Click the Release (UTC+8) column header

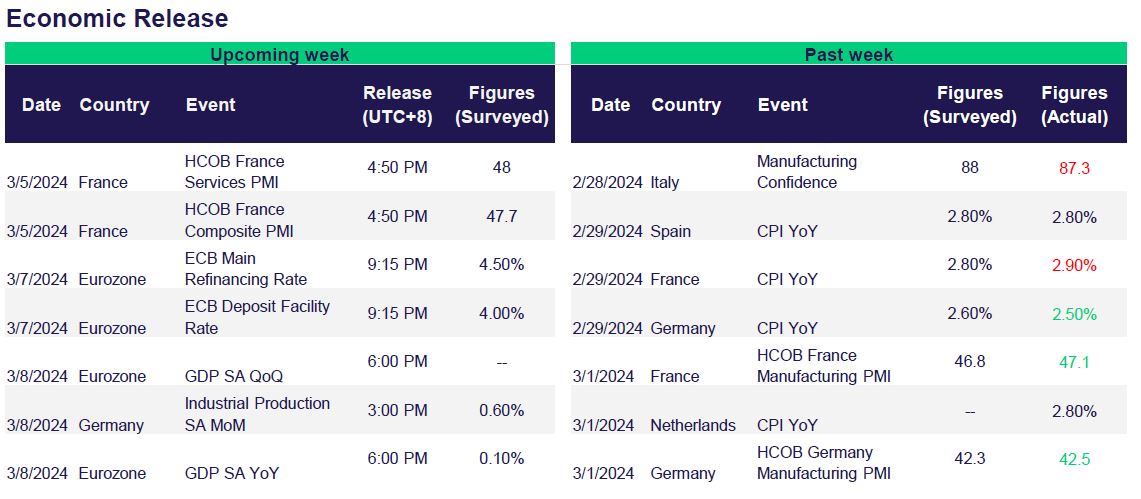397,104
